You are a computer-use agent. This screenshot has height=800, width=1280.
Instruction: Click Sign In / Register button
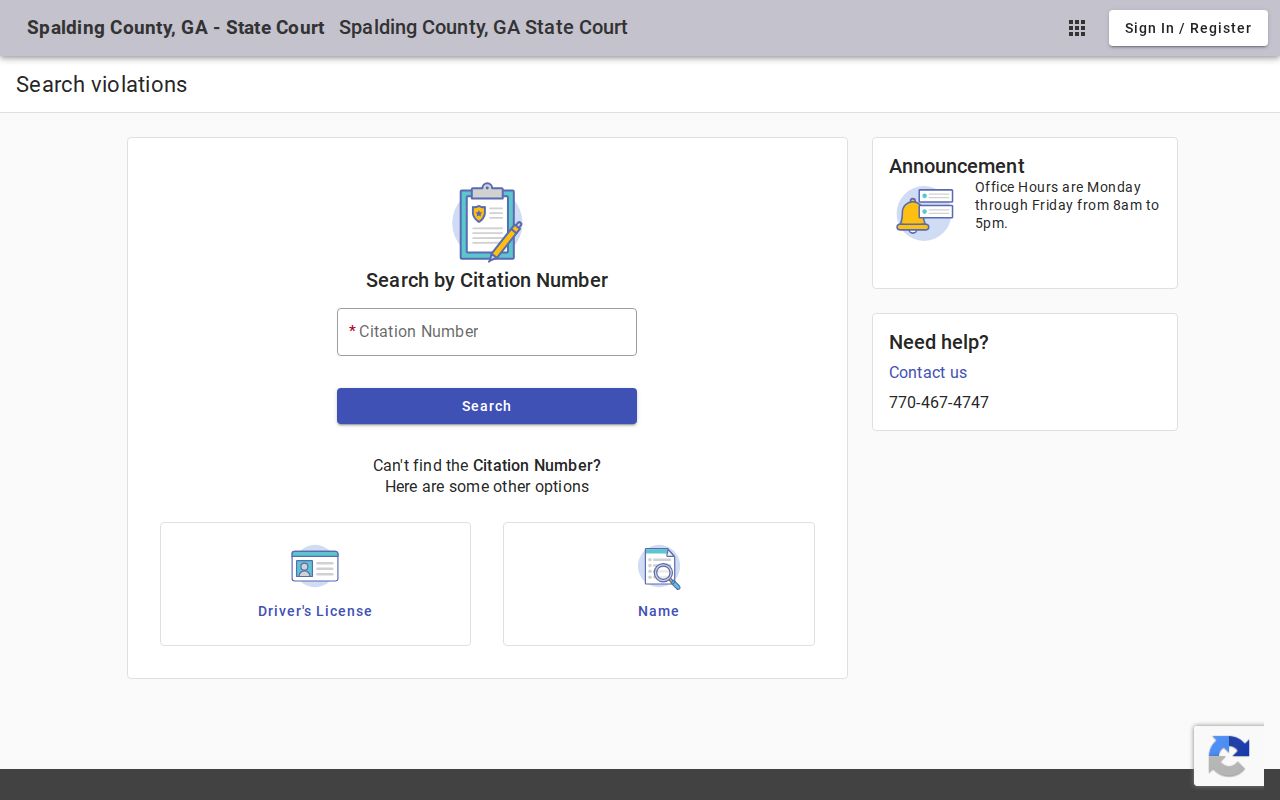tap(1188, 28)
